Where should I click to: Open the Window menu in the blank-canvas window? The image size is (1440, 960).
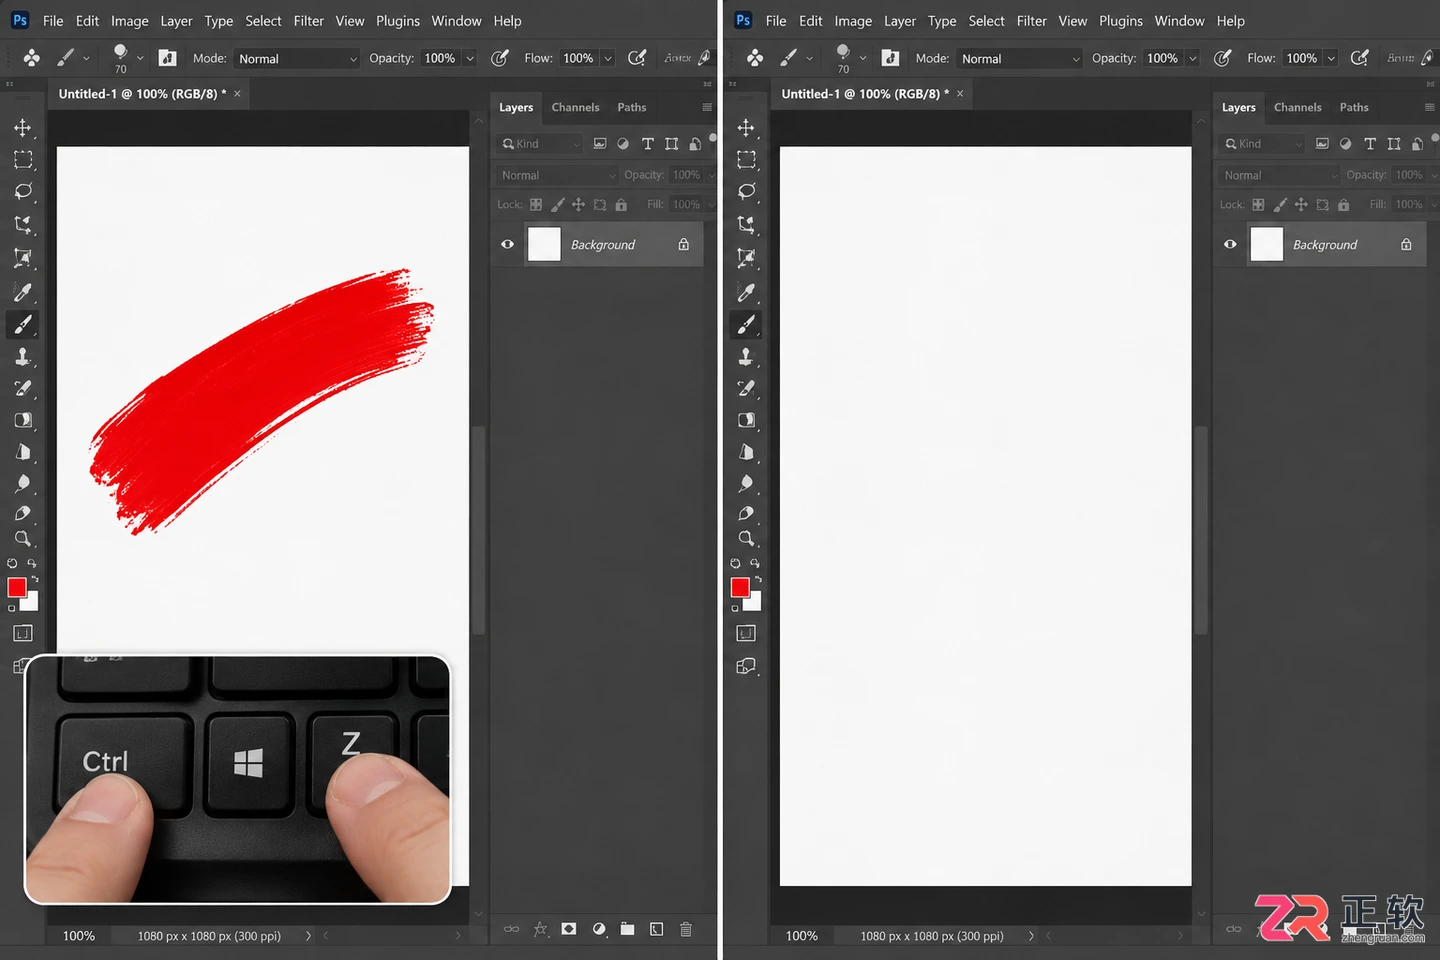[1180, 21]
